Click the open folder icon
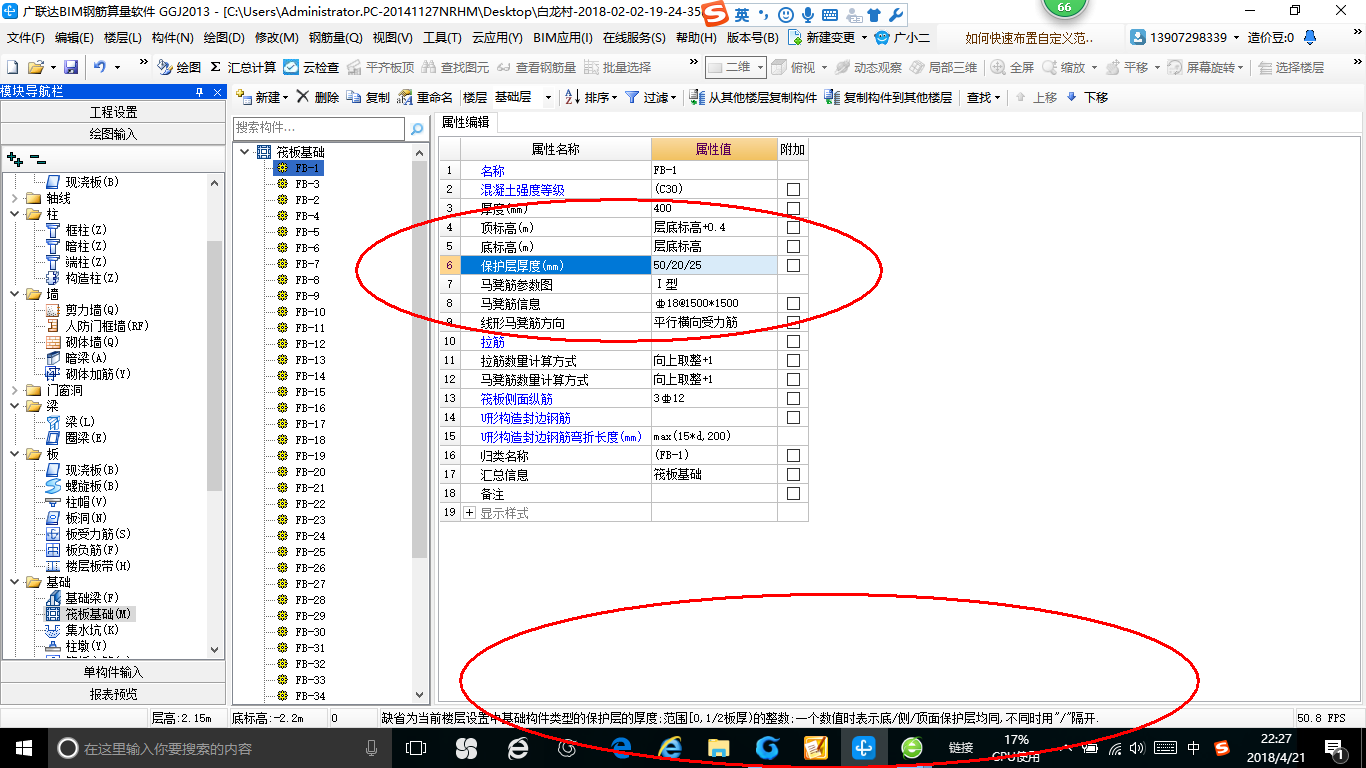1366x768 pixels. (x=35, y=67)
